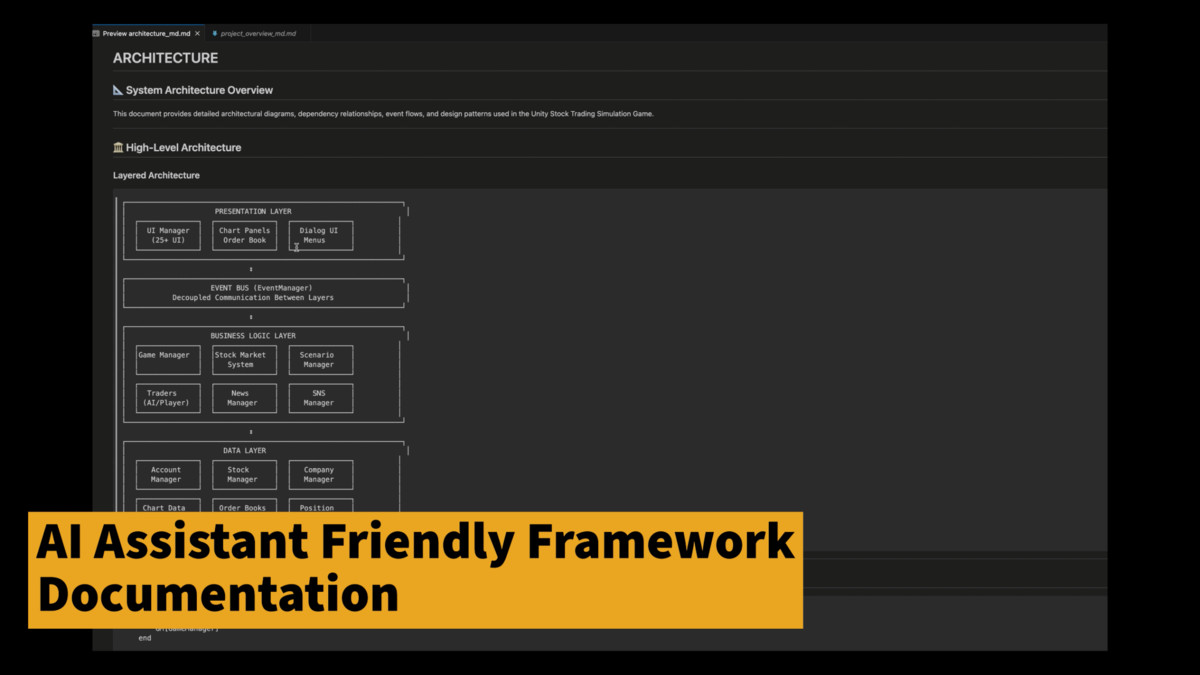The height and width of the screenshot is (675, 1200).
Task: Select the SNS Manager box
Action: coord(320,398)
